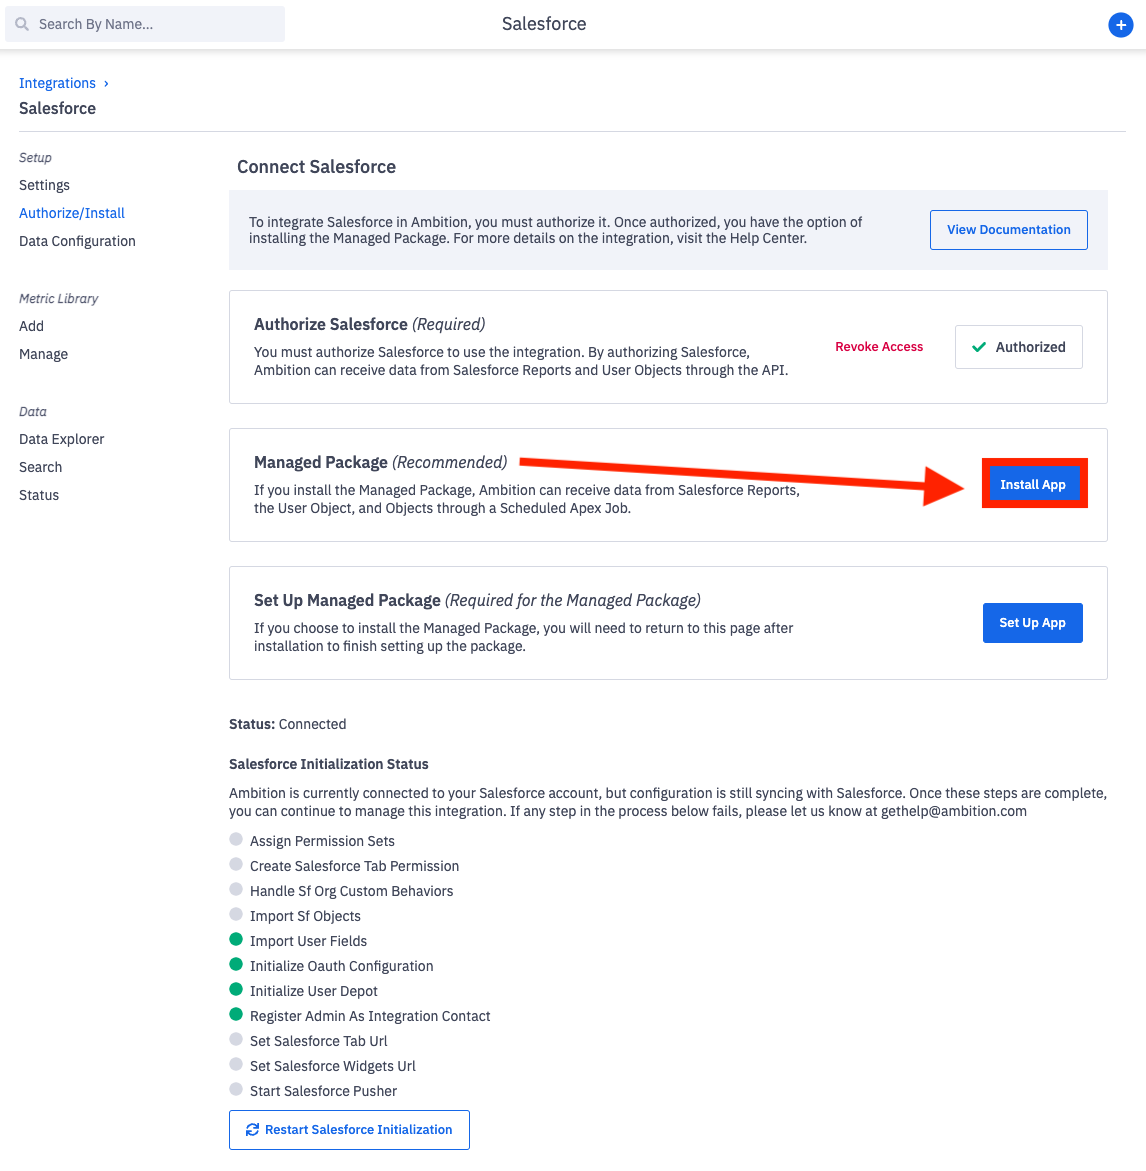Click the Assign Permission Sets status dot
Viewport: 1146px width, 1171px height.
(236, 840)
